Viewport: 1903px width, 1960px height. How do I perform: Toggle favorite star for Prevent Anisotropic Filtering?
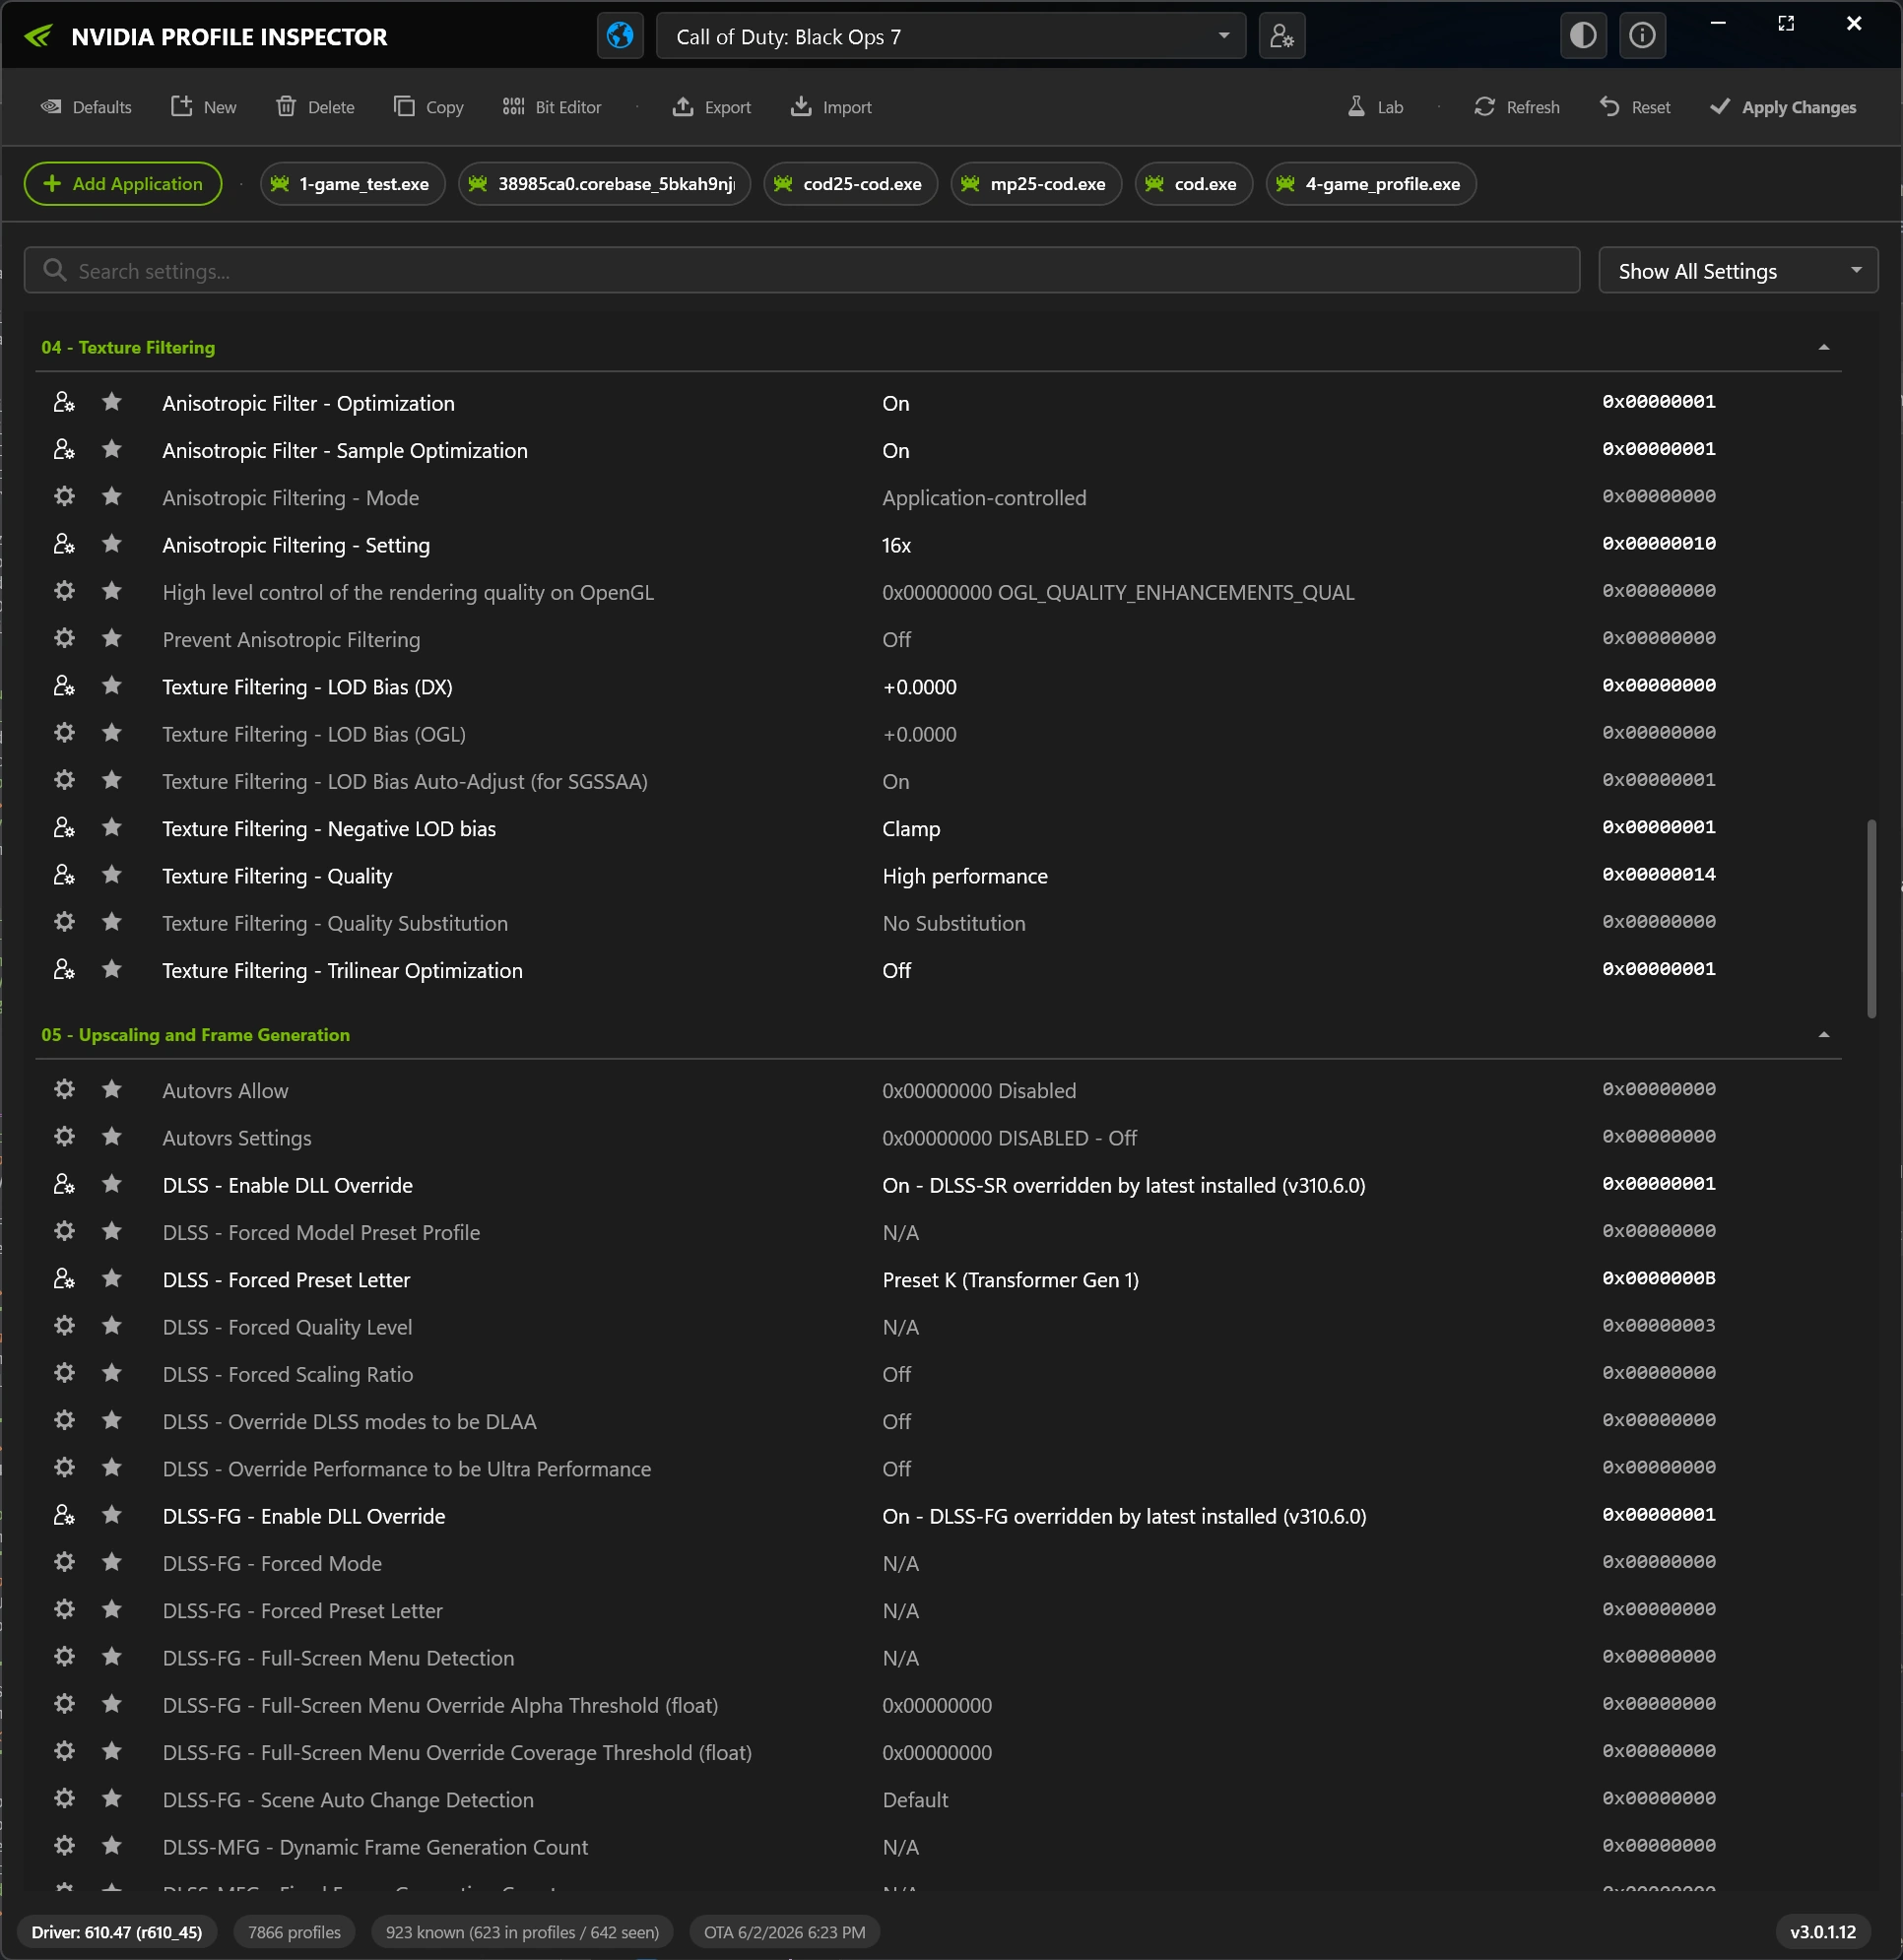click(x=112, y=638)
